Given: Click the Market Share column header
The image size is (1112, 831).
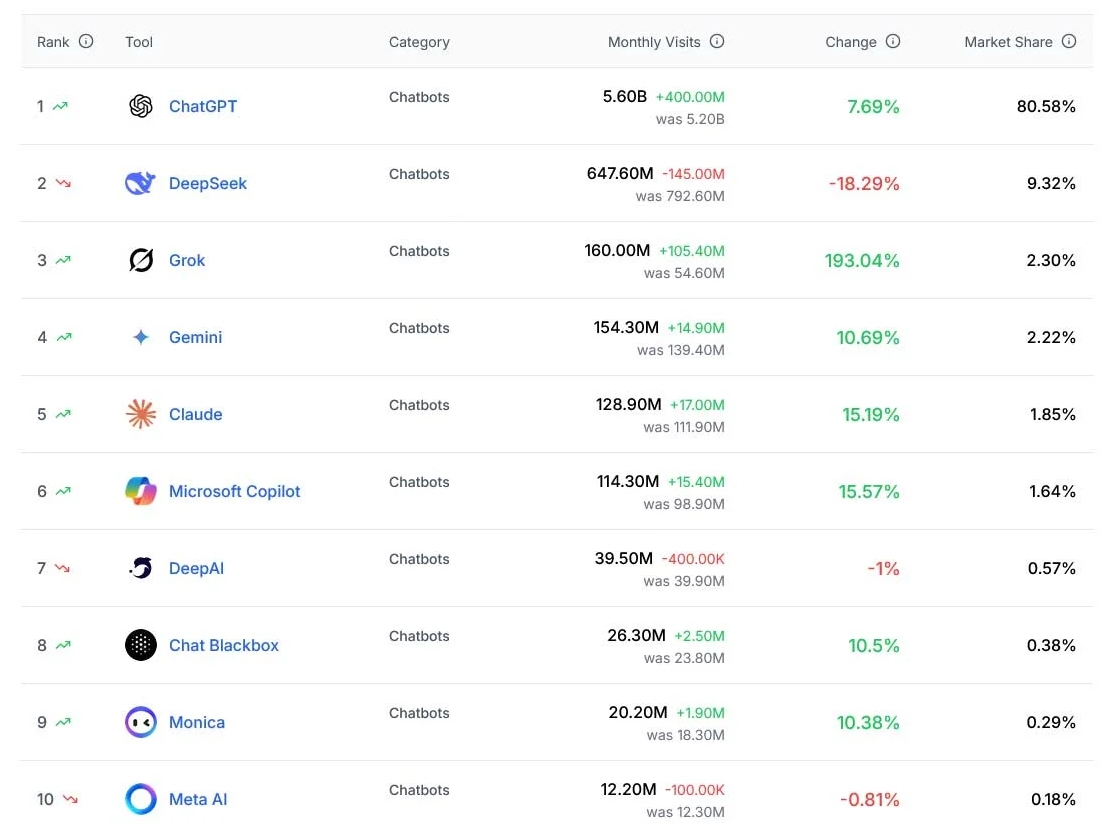Looking at the screenshot, I should (1008, 42).
